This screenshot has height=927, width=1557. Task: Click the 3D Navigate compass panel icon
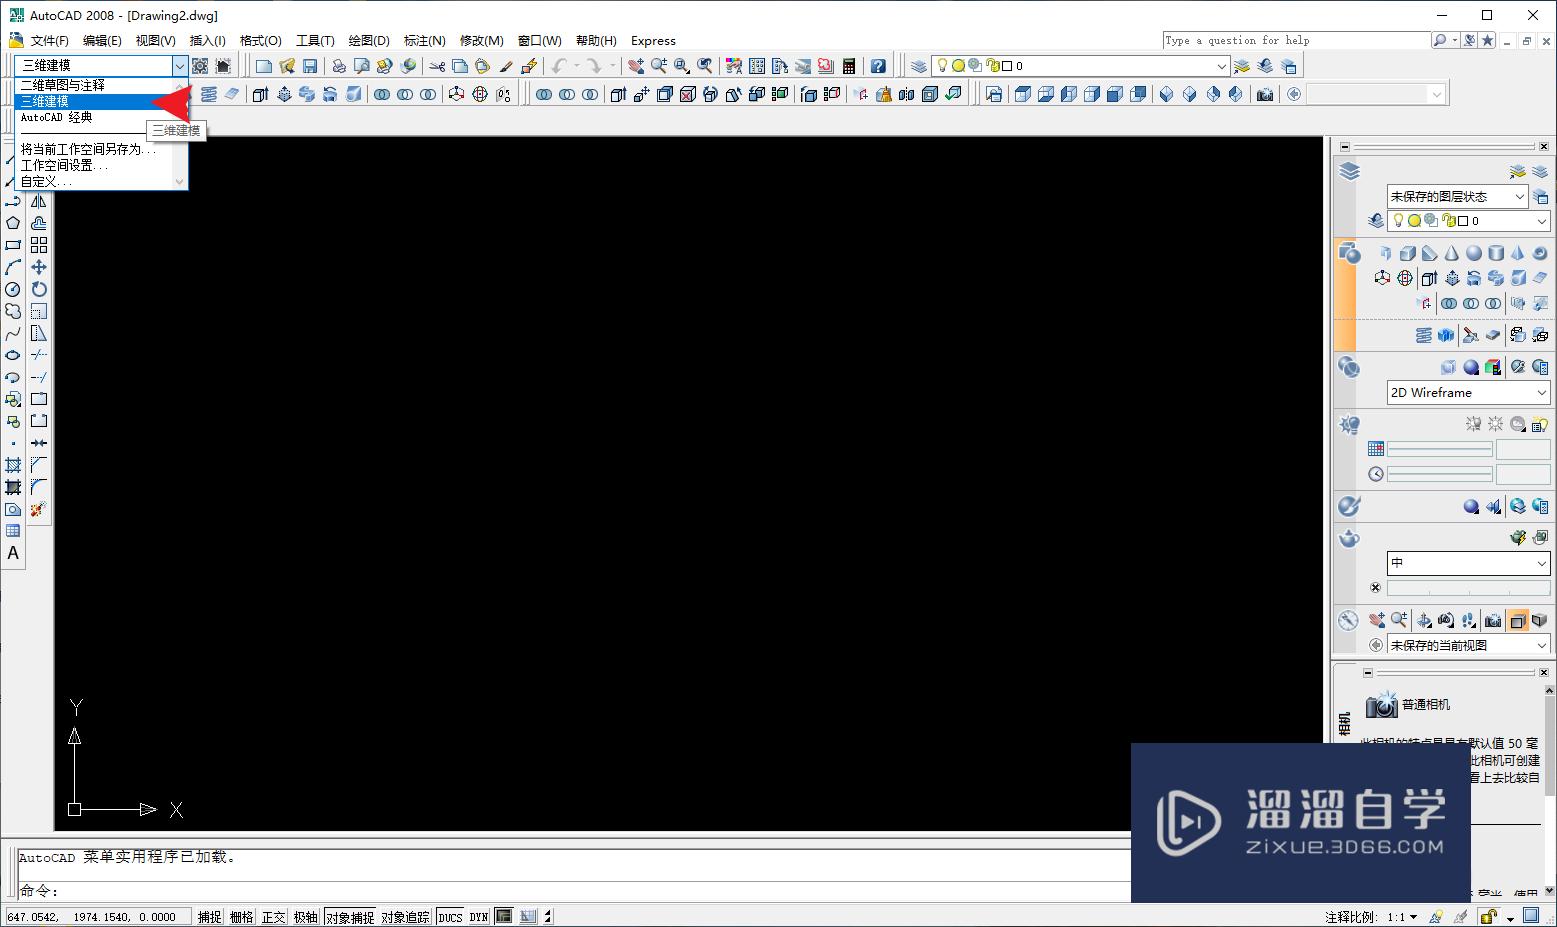coord(1348,620)
